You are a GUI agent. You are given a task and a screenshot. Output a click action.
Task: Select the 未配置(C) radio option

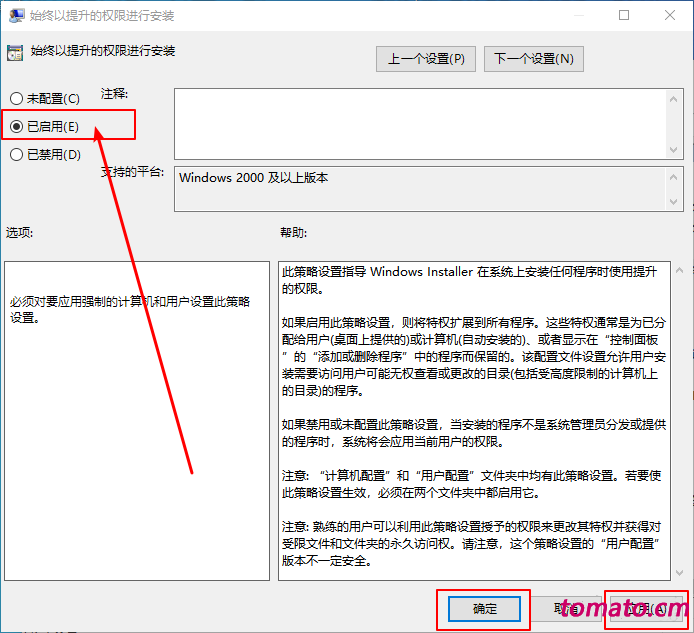coord(45,98)
